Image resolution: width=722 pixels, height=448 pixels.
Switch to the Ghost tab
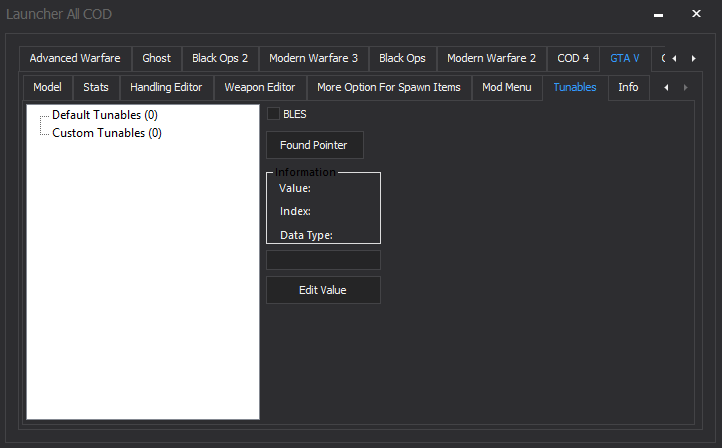[157, 58]
